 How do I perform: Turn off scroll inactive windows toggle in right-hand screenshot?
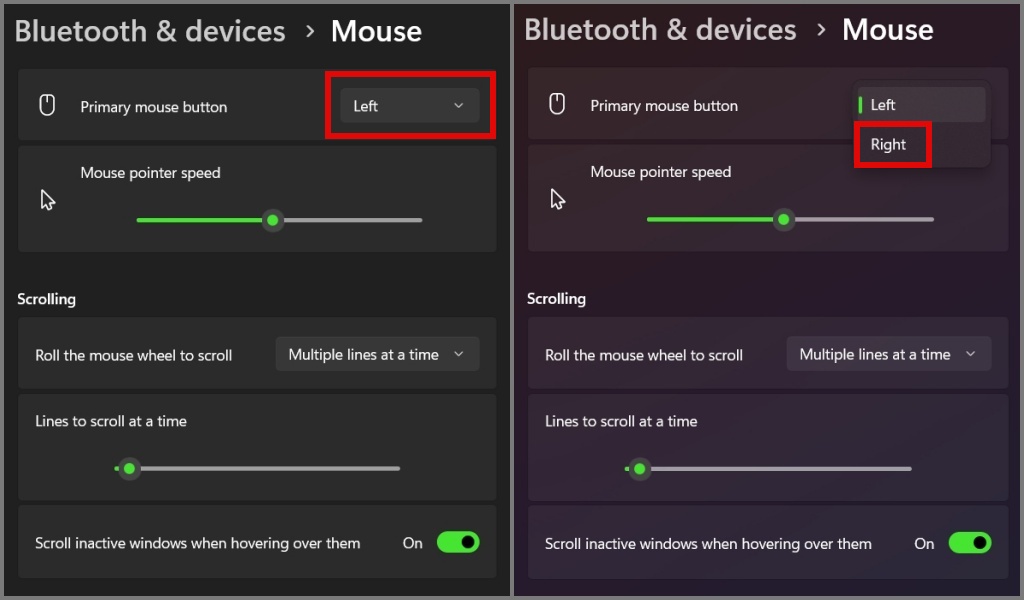(x=969, y=543)
